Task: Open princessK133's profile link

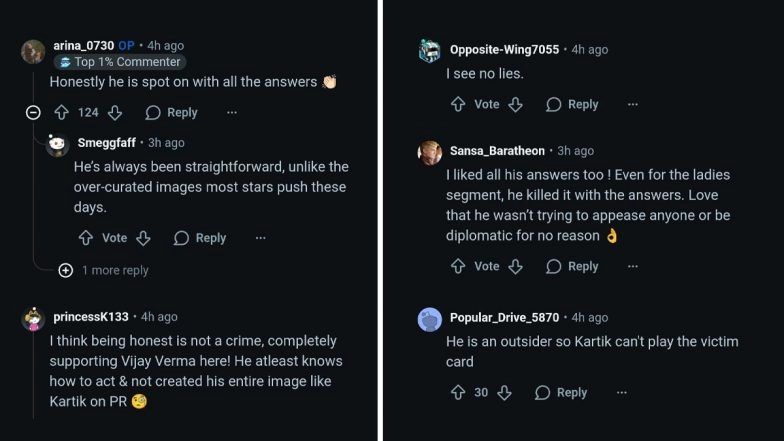Action: [91, 316]
